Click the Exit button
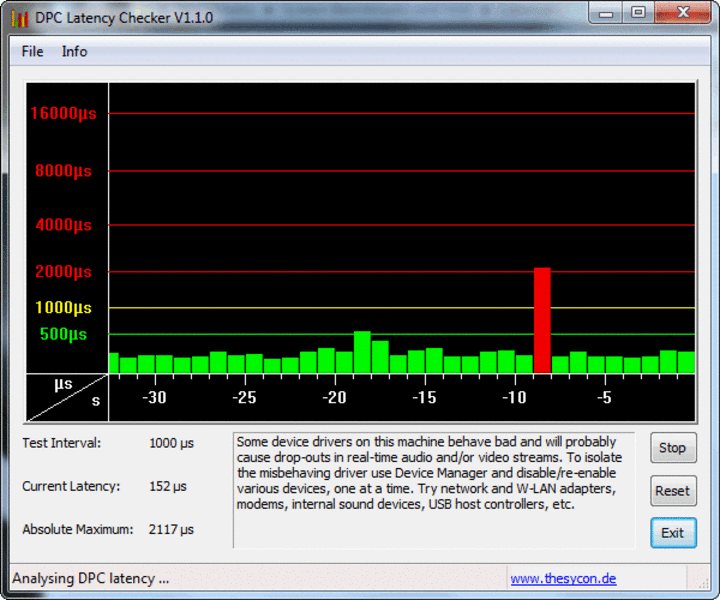720x600 pixels. [672, 533]
